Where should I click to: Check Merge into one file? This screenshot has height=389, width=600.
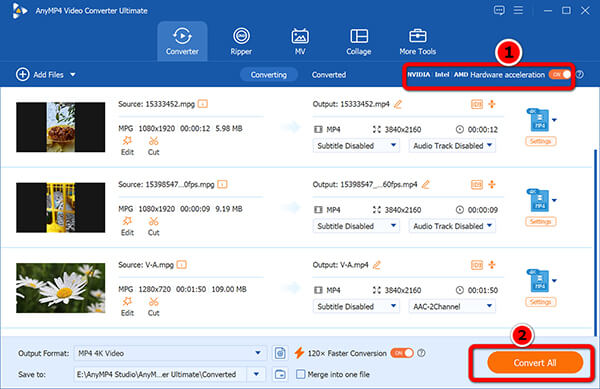(301, 374)
